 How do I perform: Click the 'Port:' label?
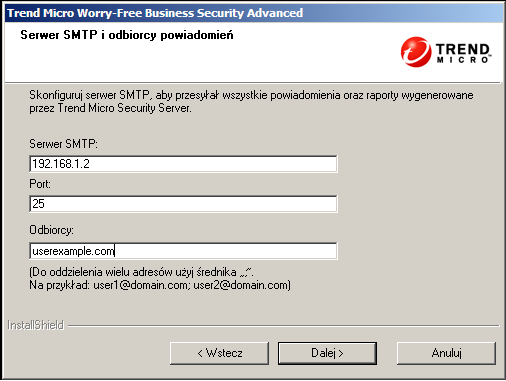(x=40, y=184)
